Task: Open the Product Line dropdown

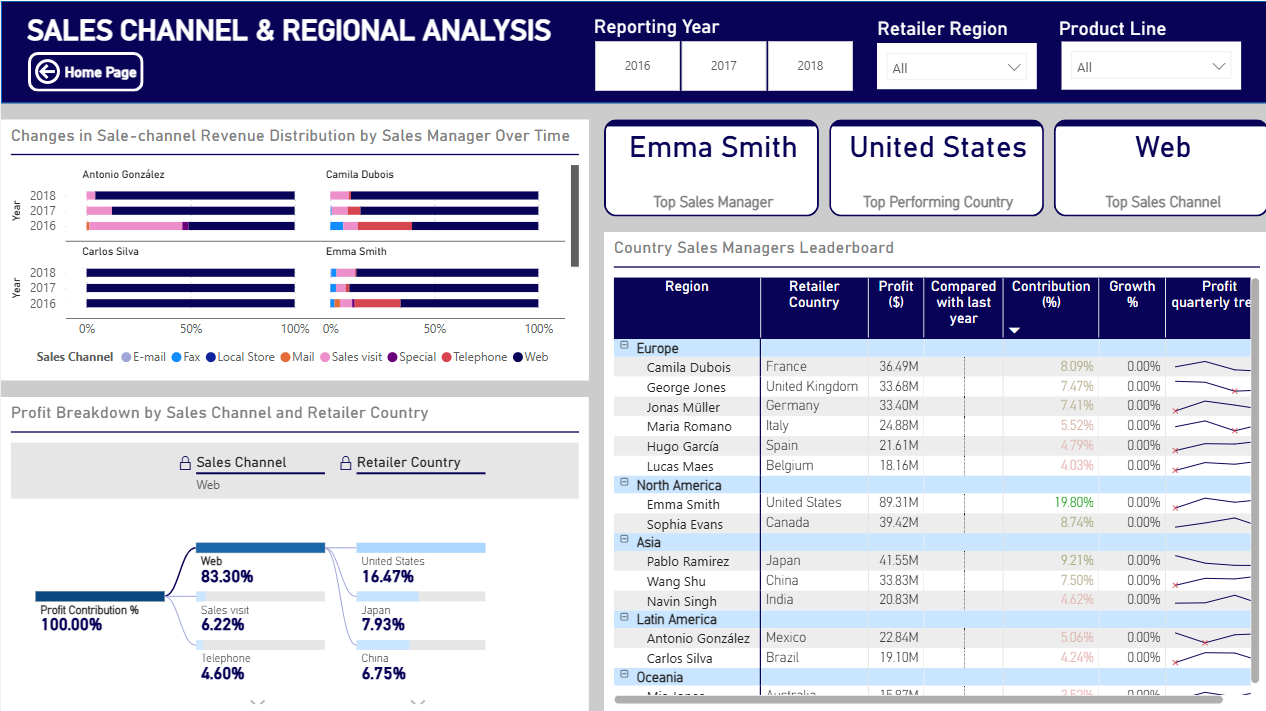Action: tap(1150, 67)
